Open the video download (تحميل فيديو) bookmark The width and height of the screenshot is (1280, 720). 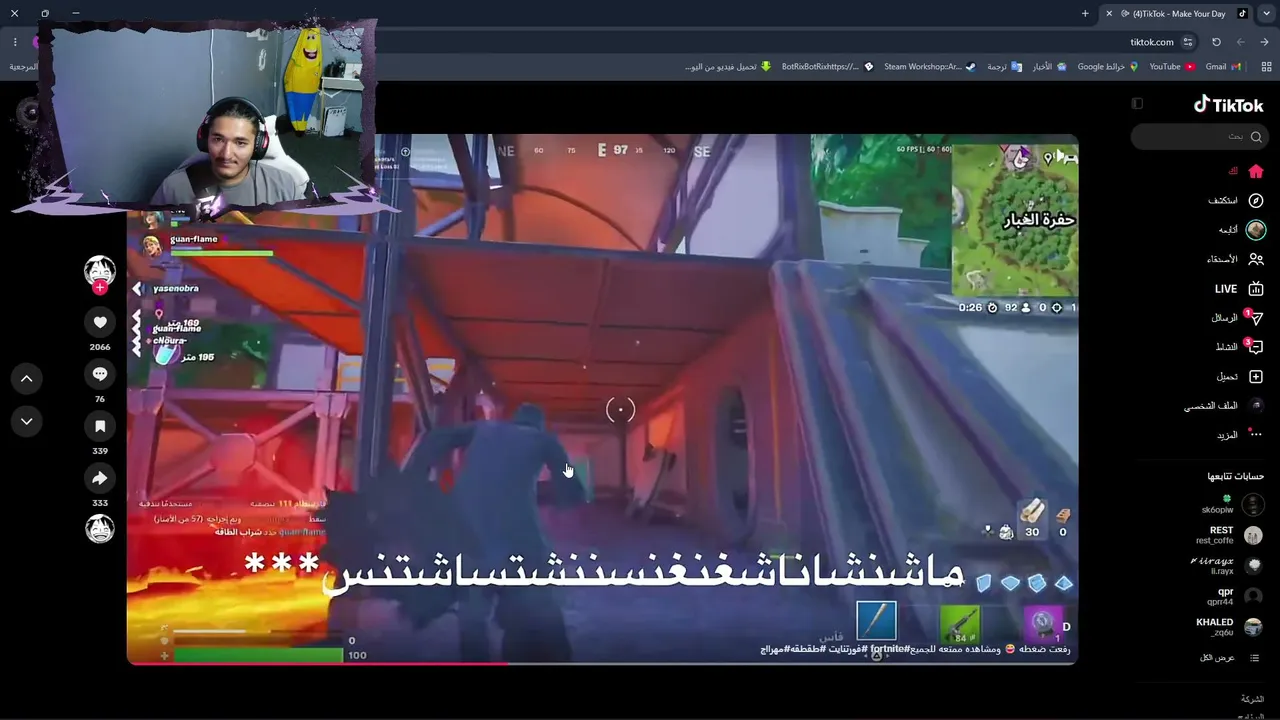[728, 67]
